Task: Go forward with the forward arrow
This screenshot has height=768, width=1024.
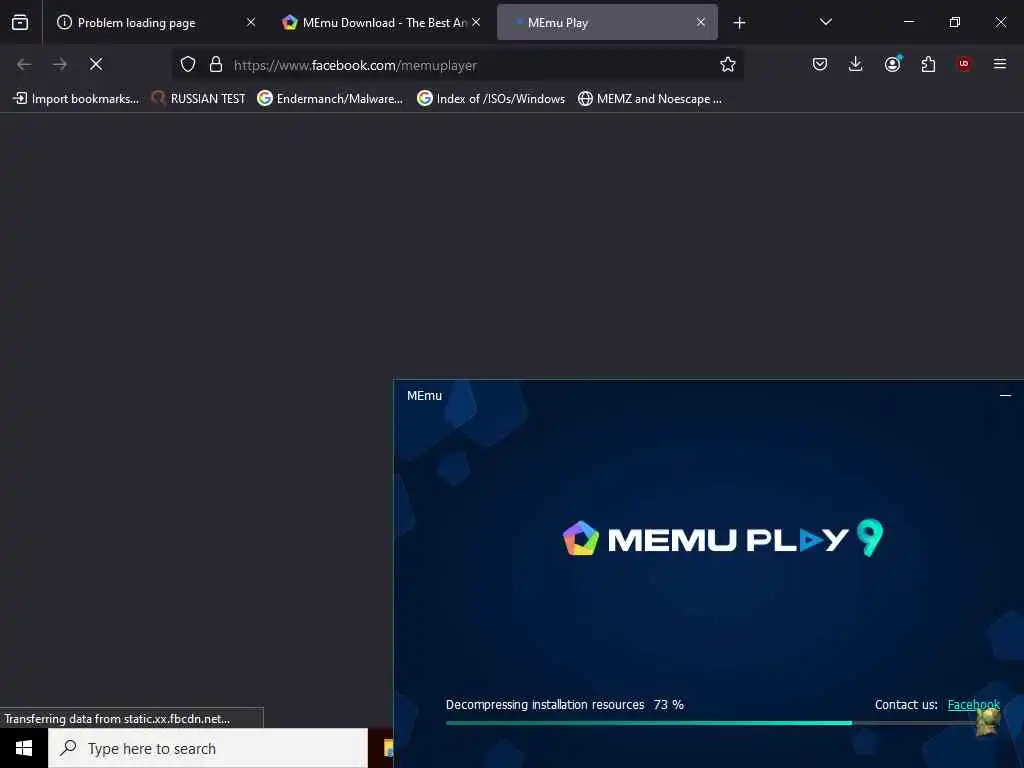Action: tap(60, 64)
